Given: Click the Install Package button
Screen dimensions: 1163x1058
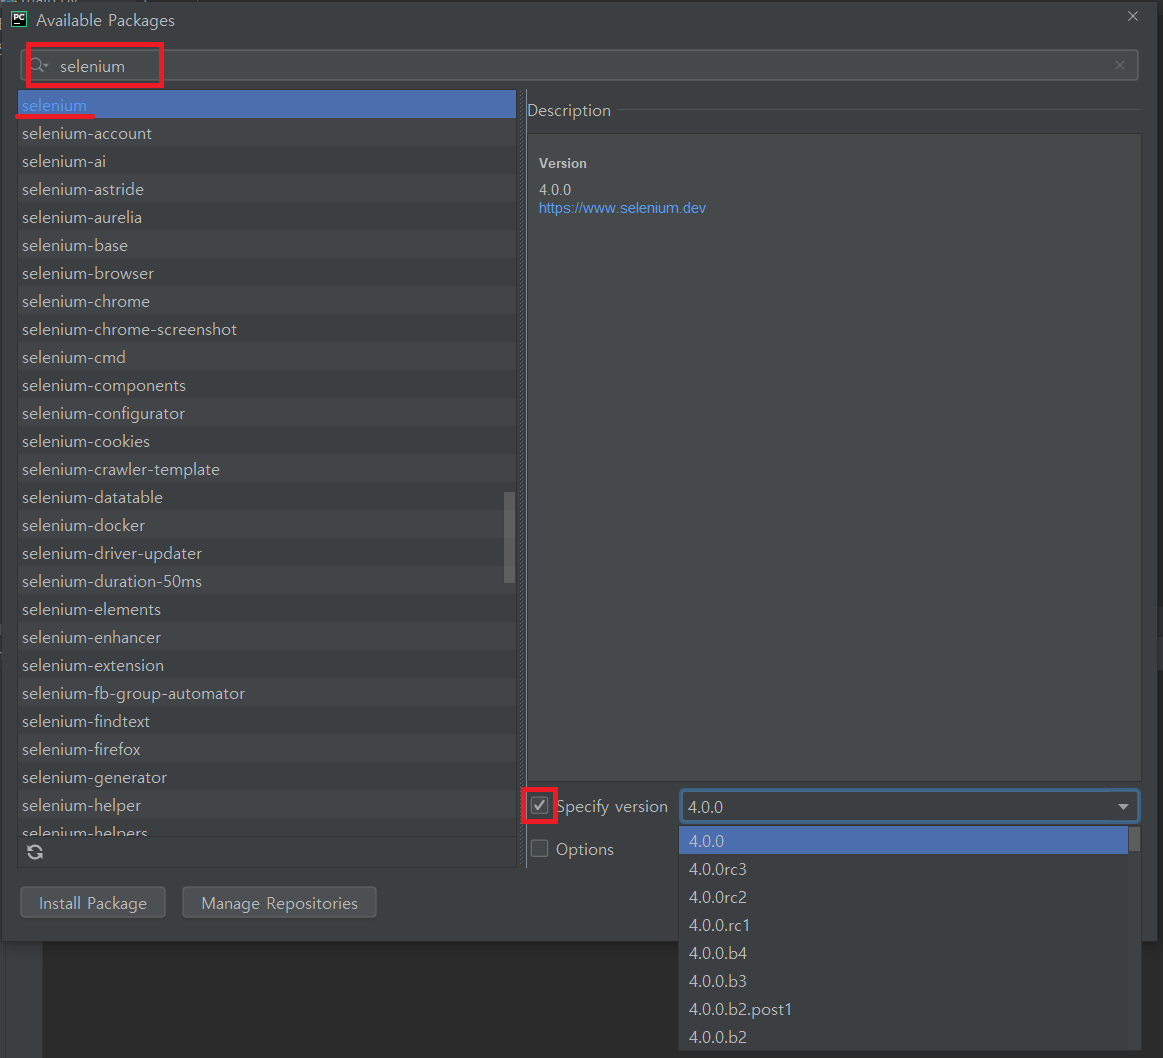Looking at the screenshot, I should pyautogui.click(x=93, y=903).
